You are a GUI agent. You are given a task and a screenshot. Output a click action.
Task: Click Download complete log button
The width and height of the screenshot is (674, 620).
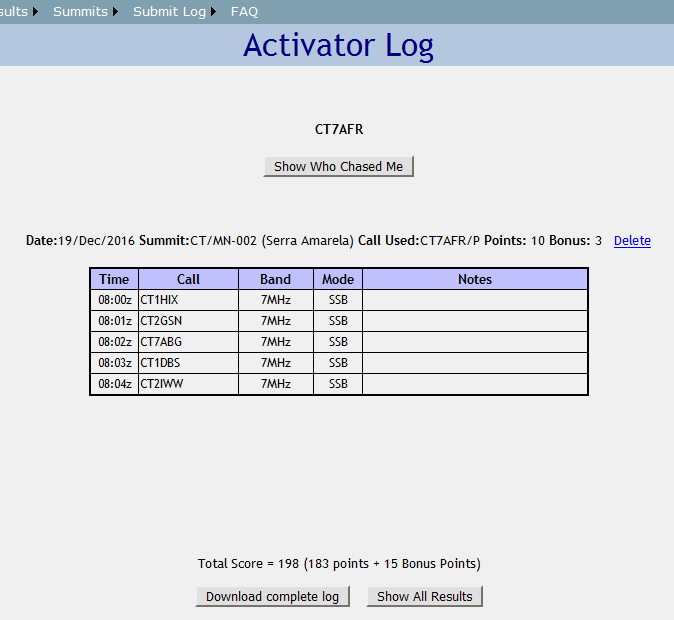273,596
